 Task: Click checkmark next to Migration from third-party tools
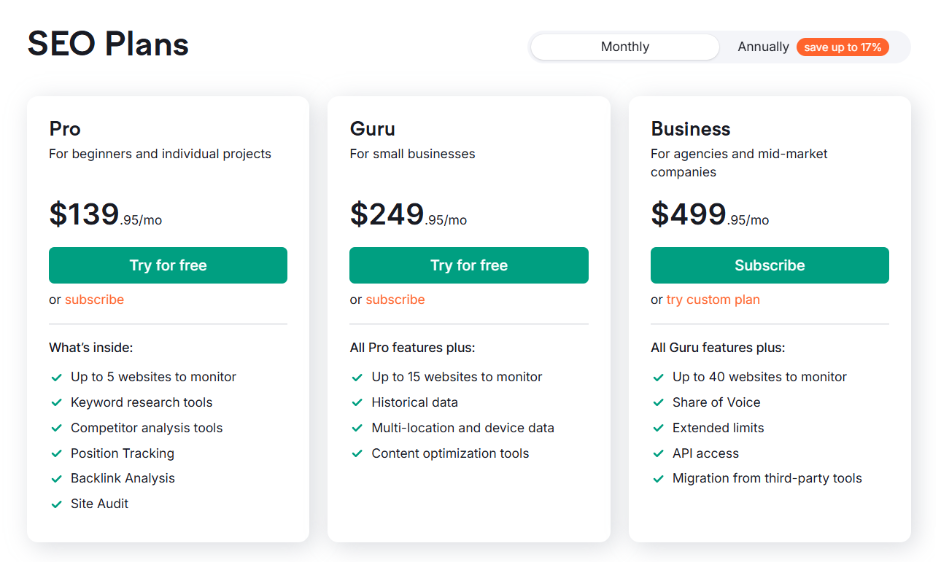[x=658, y=479]
